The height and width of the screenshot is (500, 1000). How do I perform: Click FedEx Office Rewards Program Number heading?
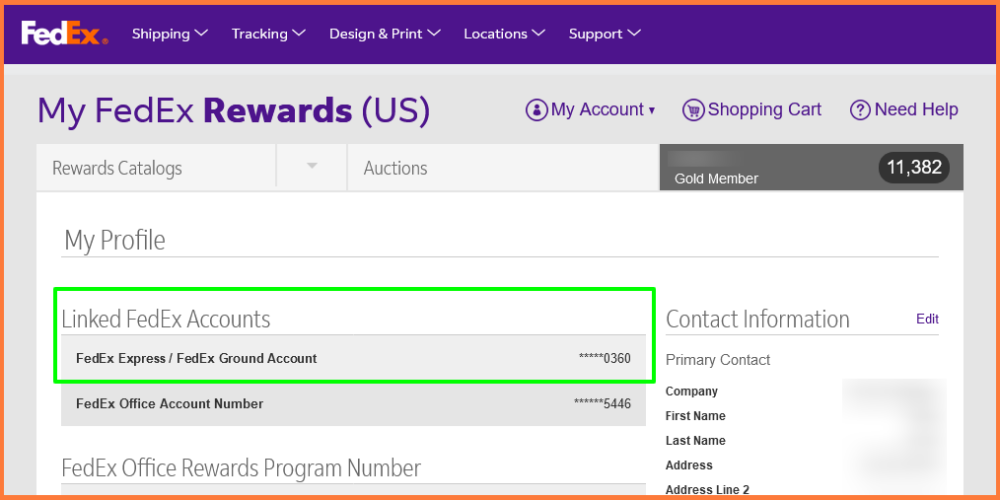coord(241,468)
